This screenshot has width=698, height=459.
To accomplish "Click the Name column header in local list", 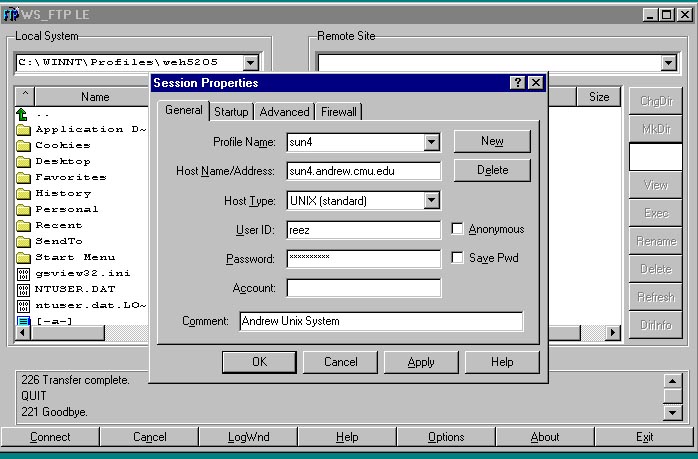I will pyautogui.click(x=92, y=97).
